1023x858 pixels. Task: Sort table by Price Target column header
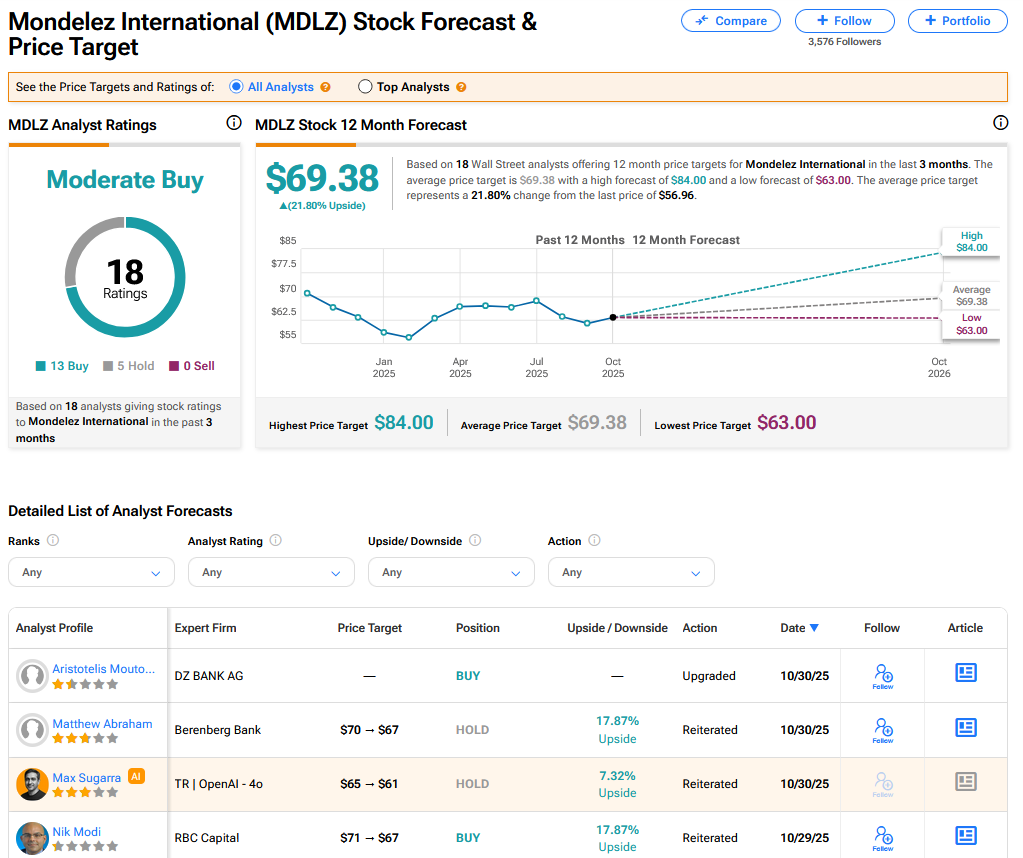[x=369, y=628]
